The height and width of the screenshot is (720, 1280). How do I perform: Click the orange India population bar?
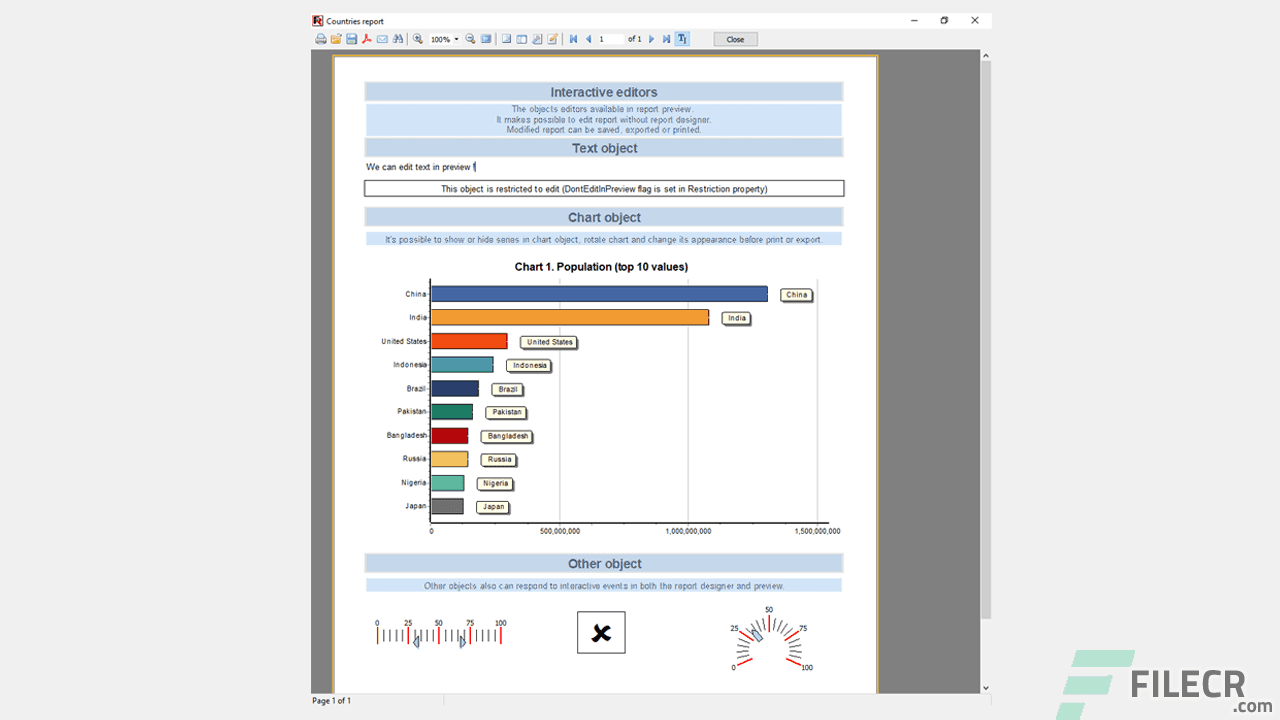pos(570,317)
